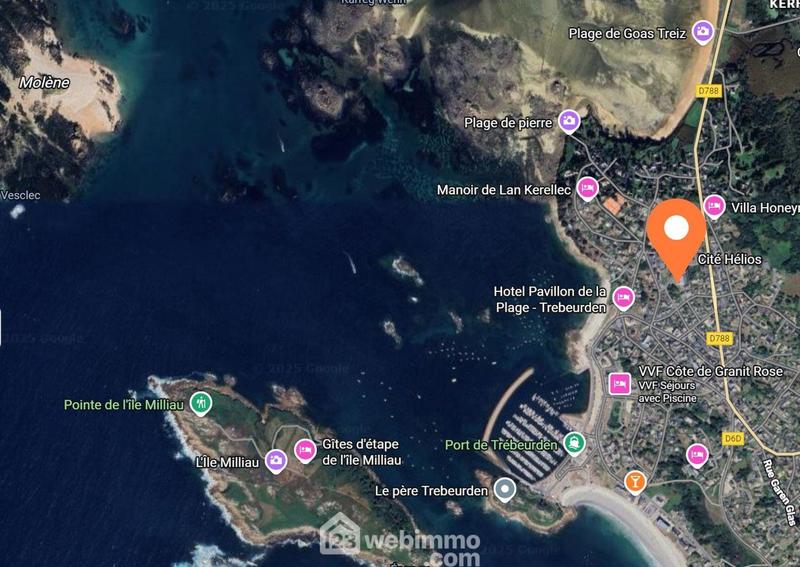Click the Pointe de l'île Milliau hiking icon
Viewport: 800px width, 567px height.
pyautogui.click(x=201, y=403)
